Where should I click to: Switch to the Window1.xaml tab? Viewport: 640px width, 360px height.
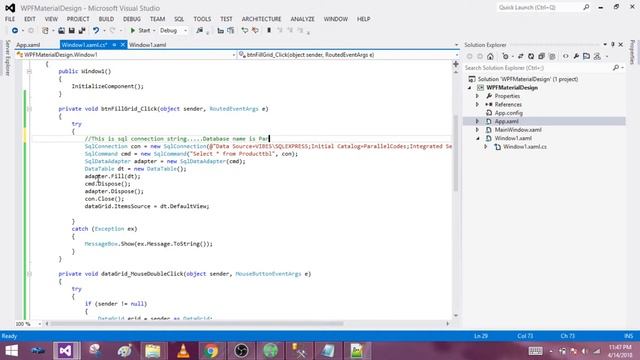147,45
